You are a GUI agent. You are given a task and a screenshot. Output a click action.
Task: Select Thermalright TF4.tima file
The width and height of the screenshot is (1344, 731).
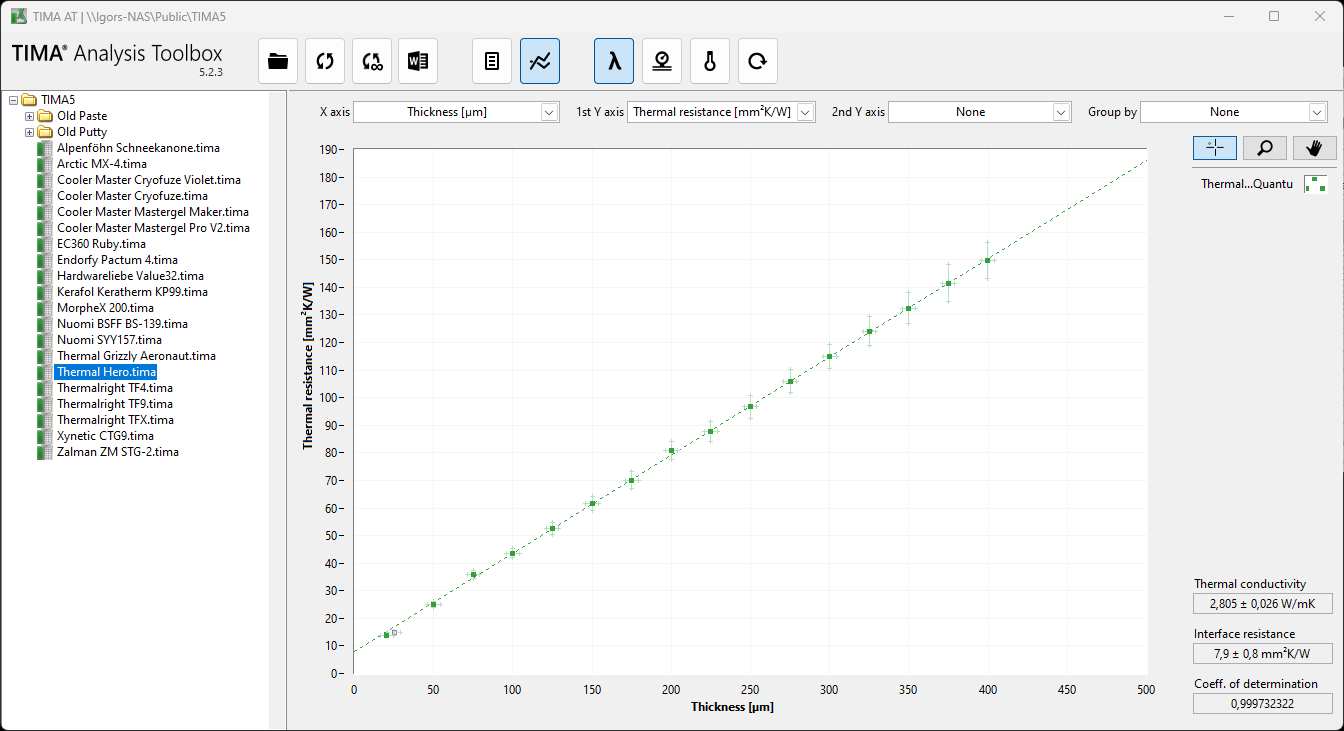click(115, 388)
